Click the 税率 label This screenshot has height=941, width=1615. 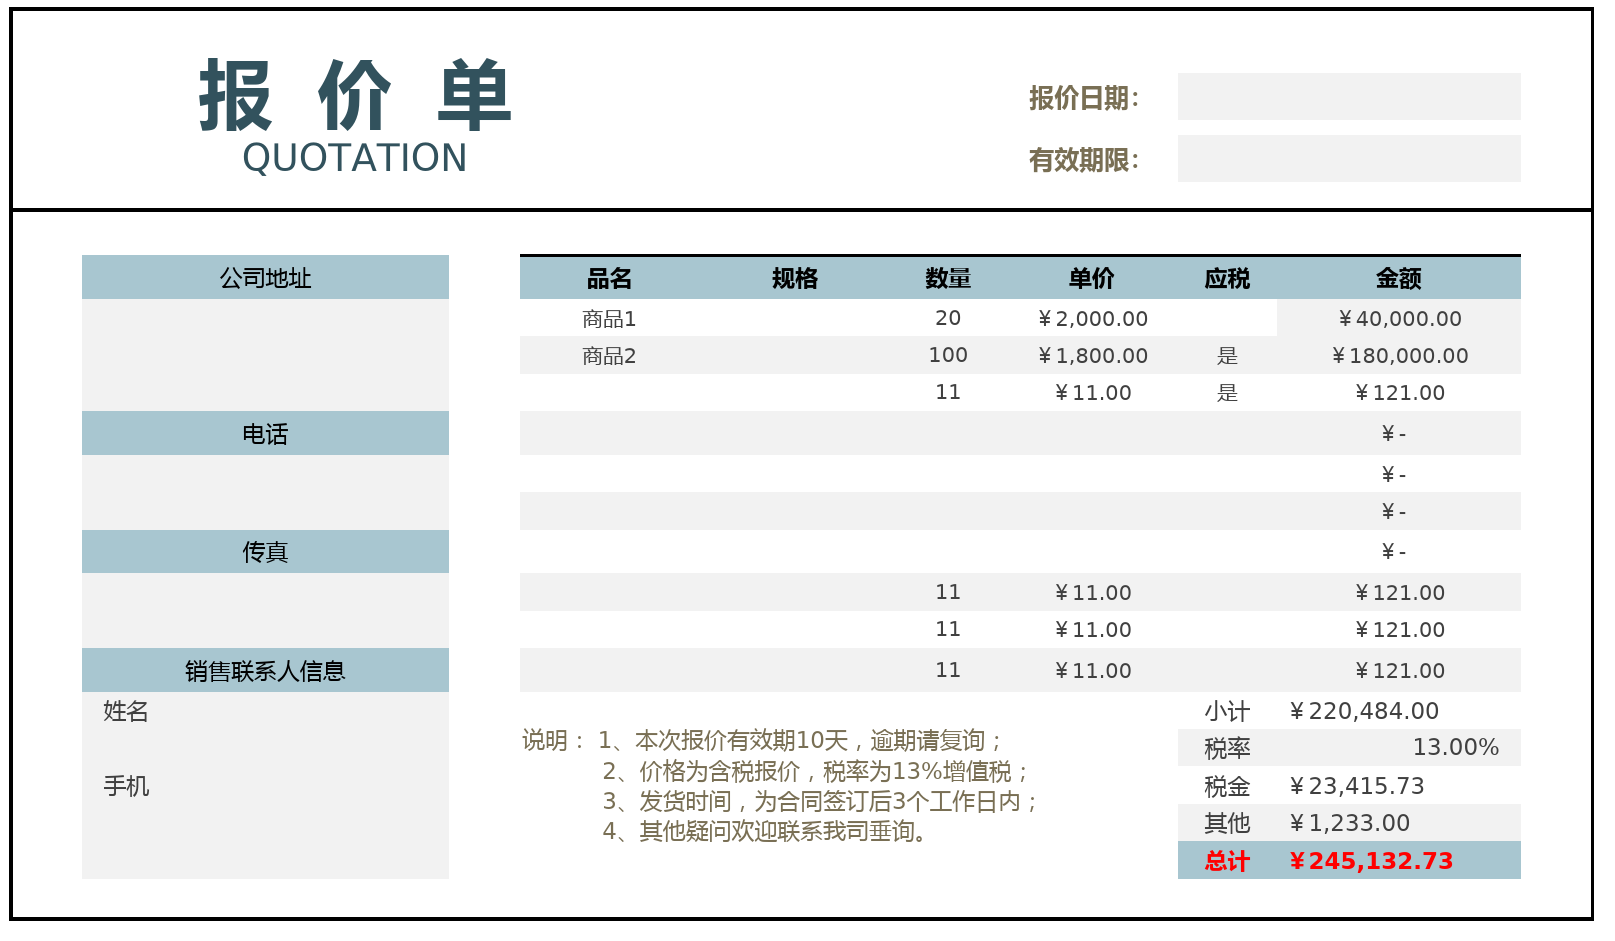1227,748
